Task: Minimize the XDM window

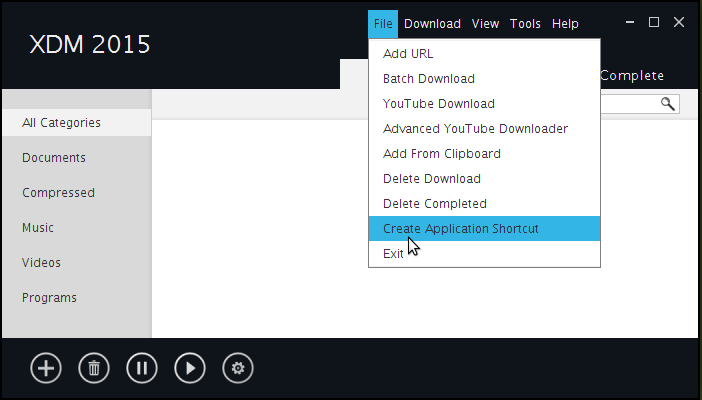Action: tap(630, 22)
